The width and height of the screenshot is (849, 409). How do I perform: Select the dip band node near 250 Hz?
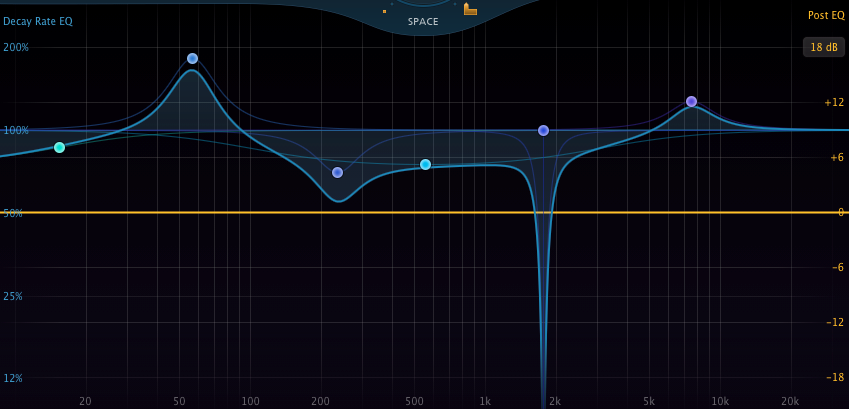pos(337,172)
